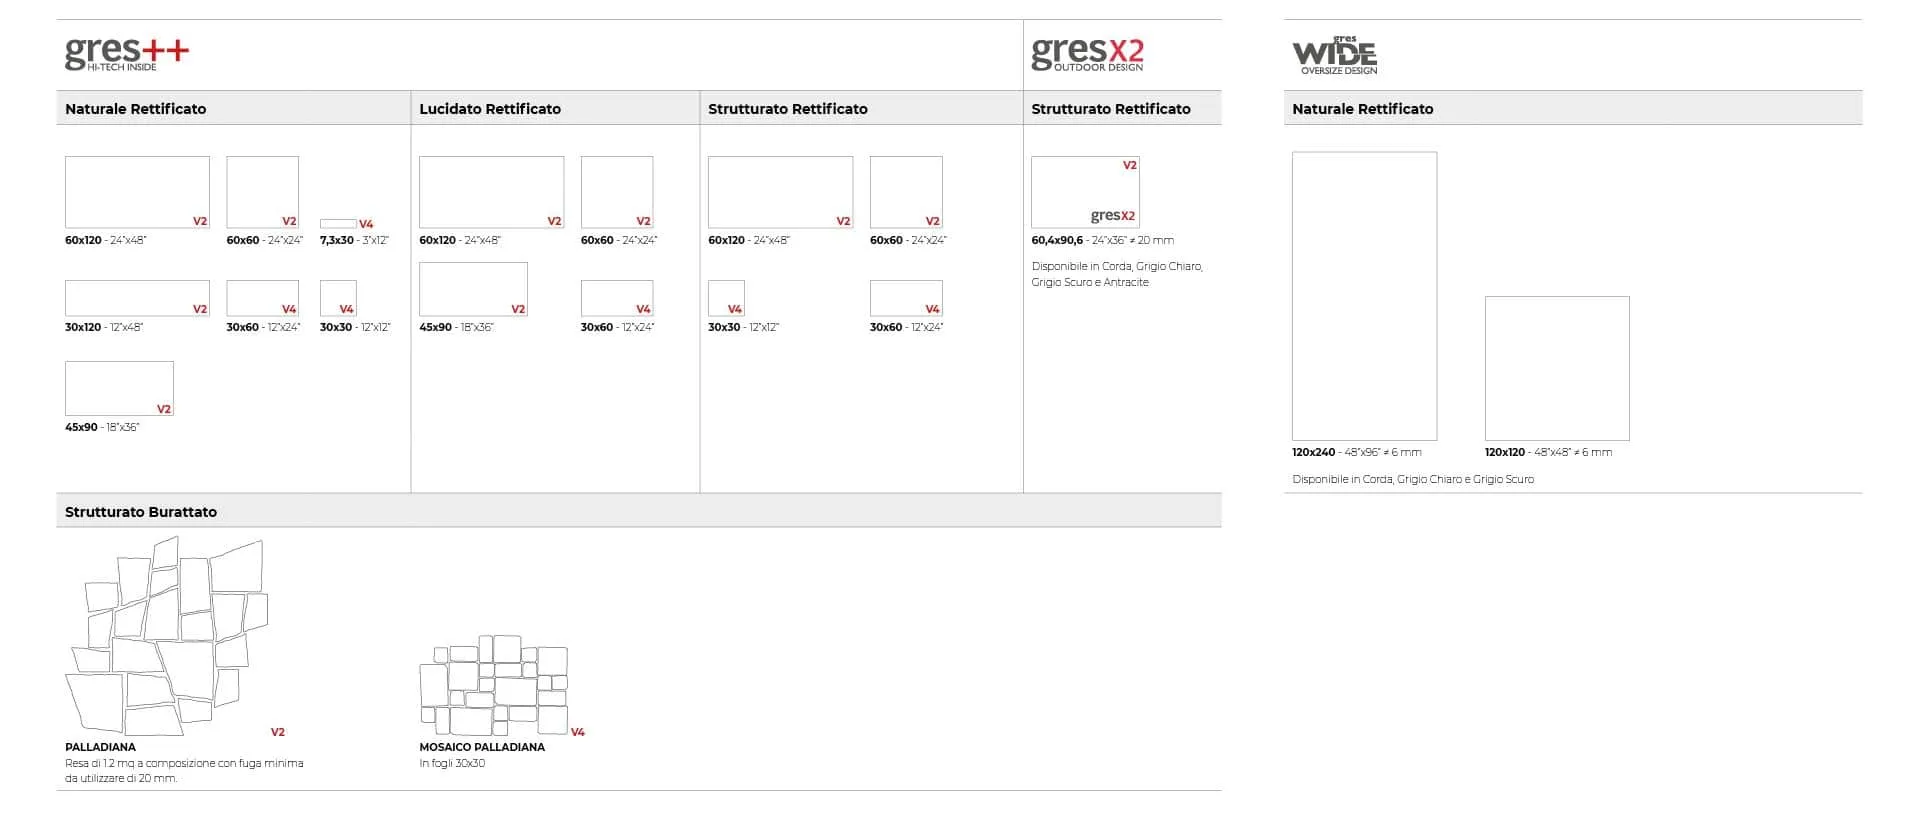The height and width of the screenshot is (818, 1919).
Task: Click the gres++ Hi-Tech Inside logo
Action: click(126, 54)
